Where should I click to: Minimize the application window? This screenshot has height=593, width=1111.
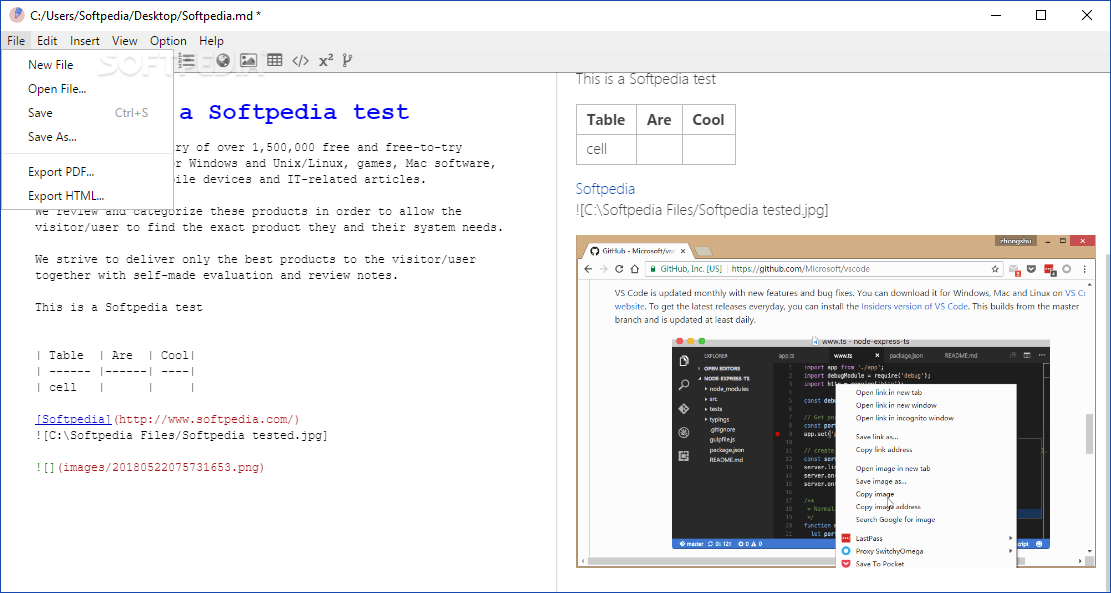pyautogui.click(x=996, y=15)
